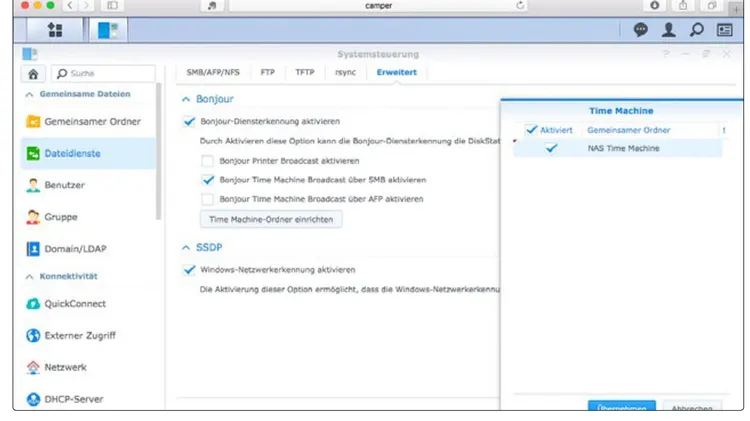
Task: Open QuickConnect in sidebar
Action: coord(88,304)
